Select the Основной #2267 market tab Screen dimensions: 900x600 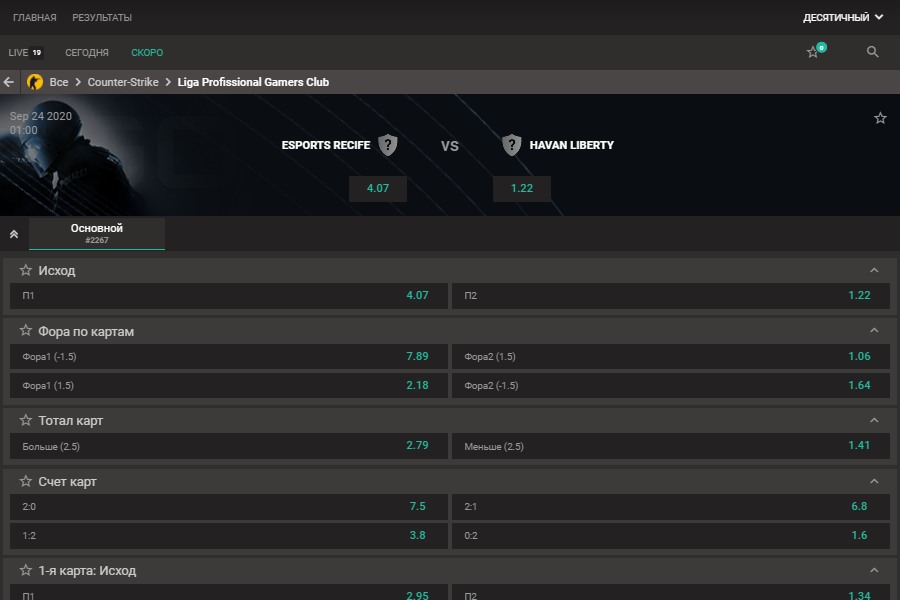pyautogui.click(x=97, y=234)
